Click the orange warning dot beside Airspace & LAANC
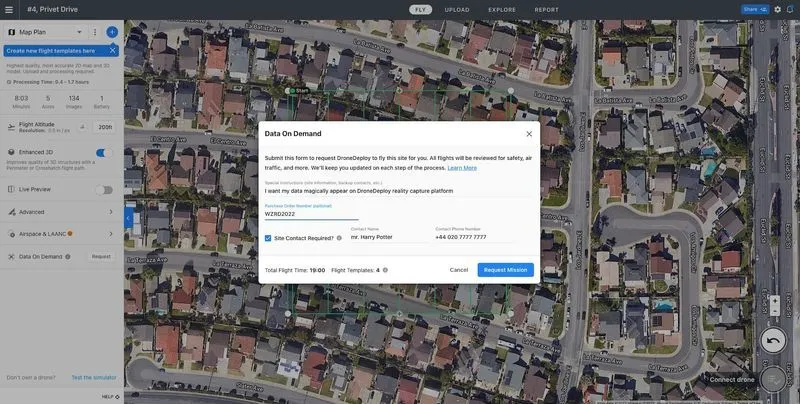The width and height of the screenshot is (800, 404). tap(70, 234)
